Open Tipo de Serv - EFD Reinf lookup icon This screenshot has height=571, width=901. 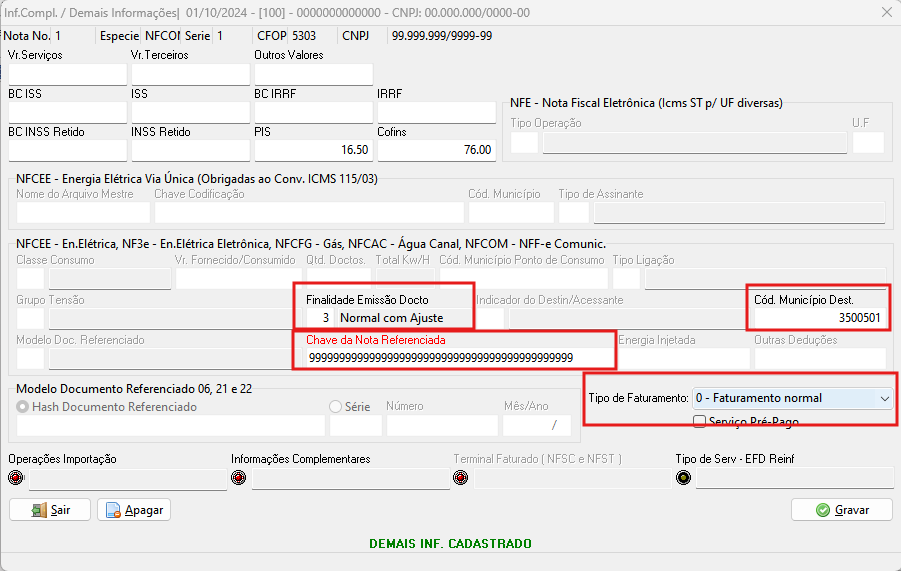pyautogui.click(x=683, y=477)
